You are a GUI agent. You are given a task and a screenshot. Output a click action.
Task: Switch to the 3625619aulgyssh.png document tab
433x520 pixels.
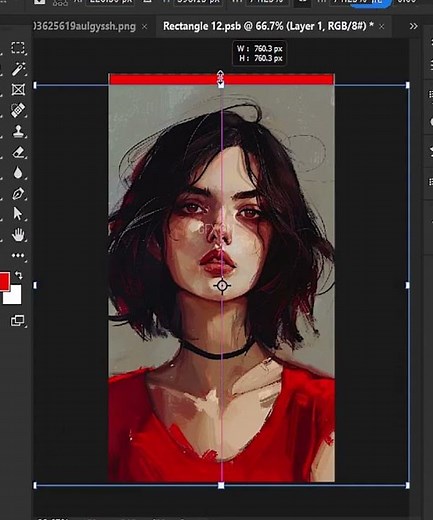[85, 26]
